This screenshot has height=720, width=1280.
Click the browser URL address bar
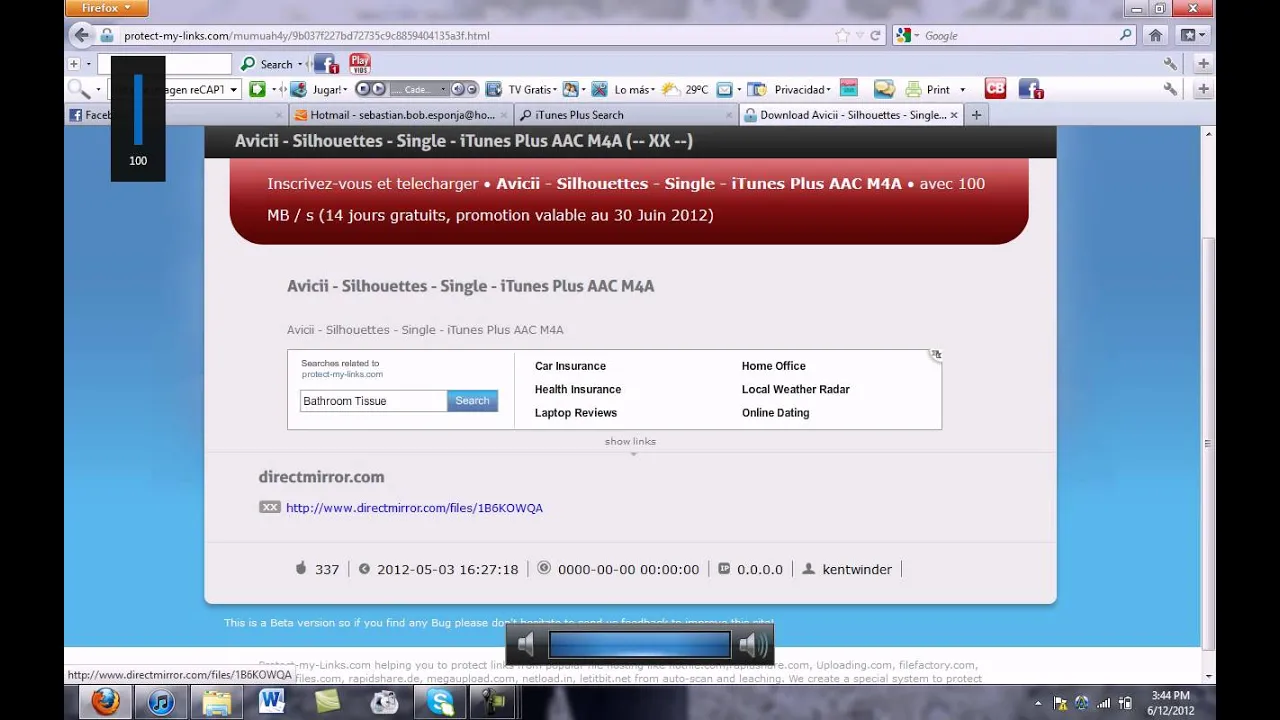click(x=475, y=35)
